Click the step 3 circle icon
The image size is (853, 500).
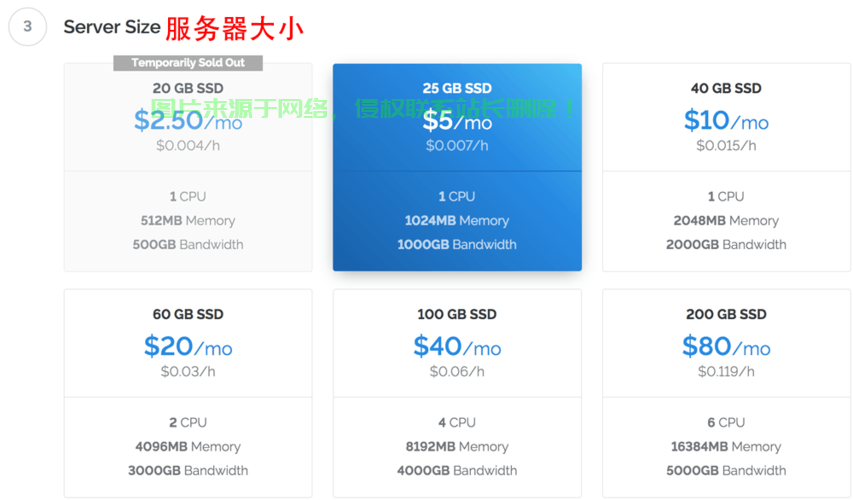pyautogui.click(x=27, y=27)
